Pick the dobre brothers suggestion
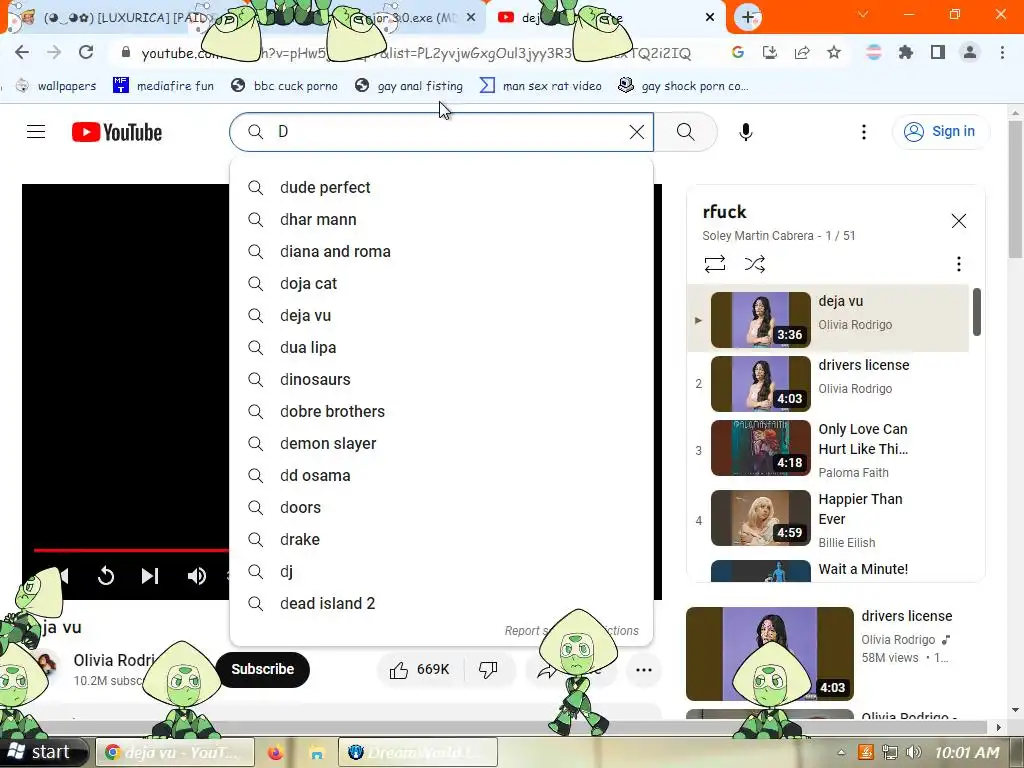The image size is (1024, 768). tap(441, 411)
